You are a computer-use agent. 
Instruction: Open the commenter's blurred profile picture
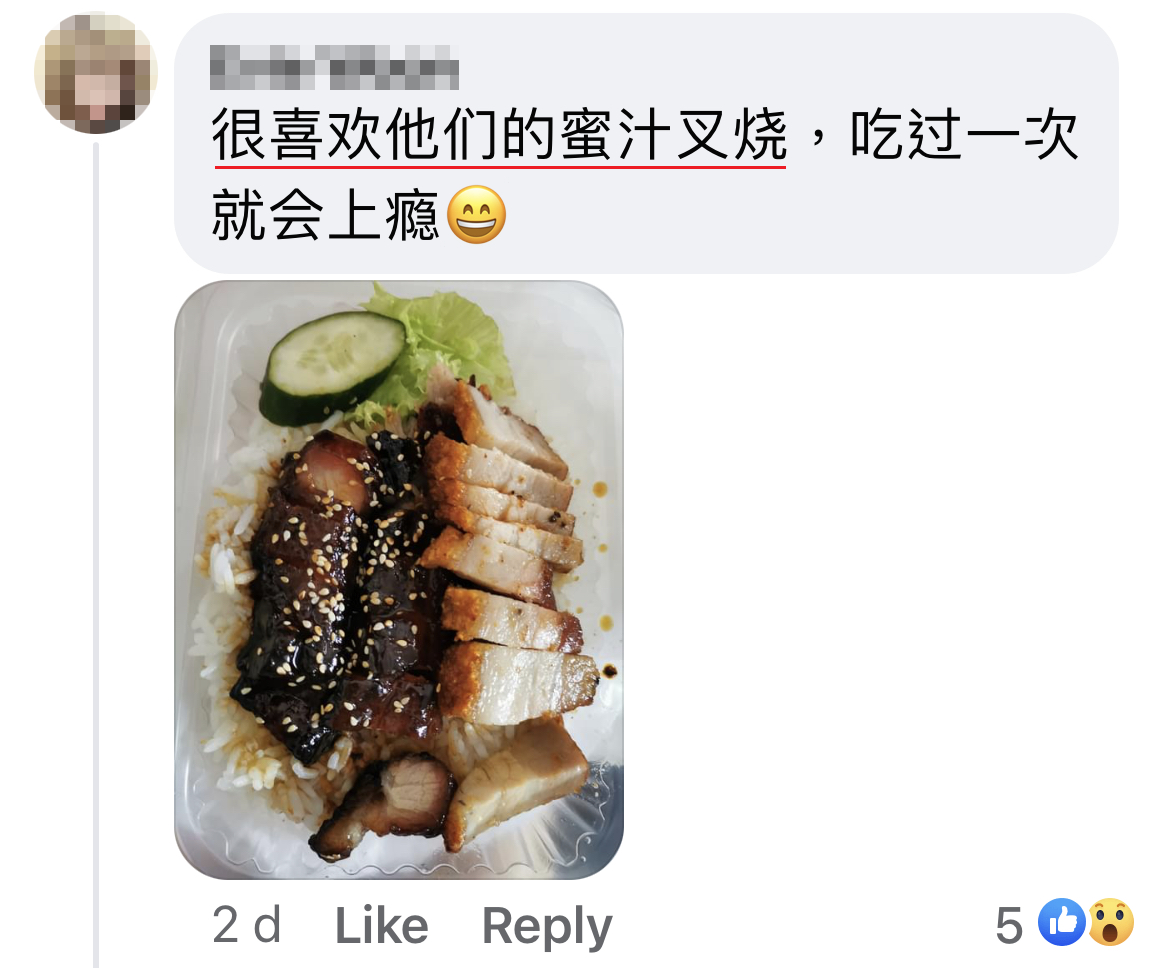tap(96, 73)
